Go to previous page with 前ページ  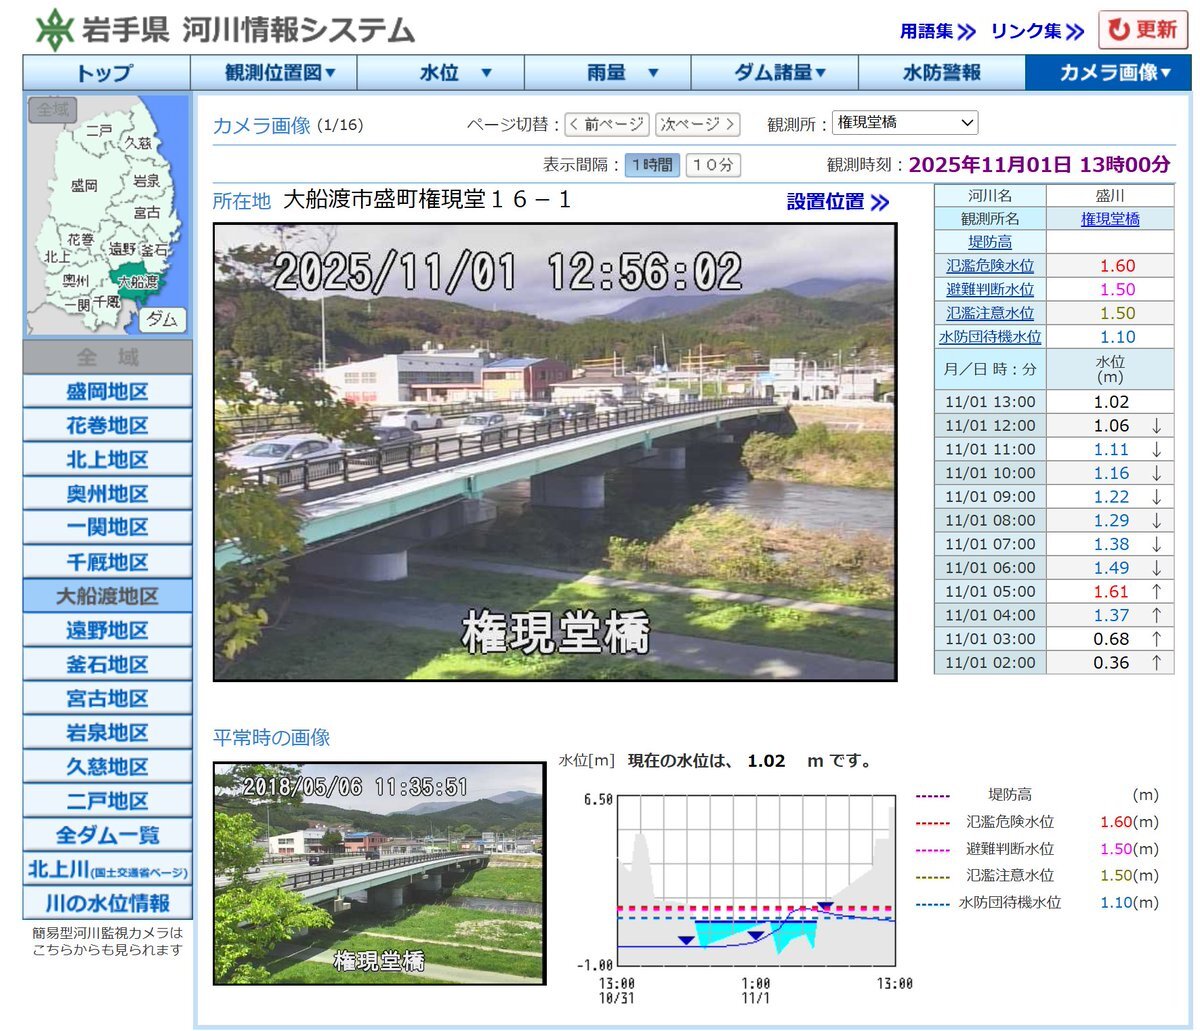606,124
